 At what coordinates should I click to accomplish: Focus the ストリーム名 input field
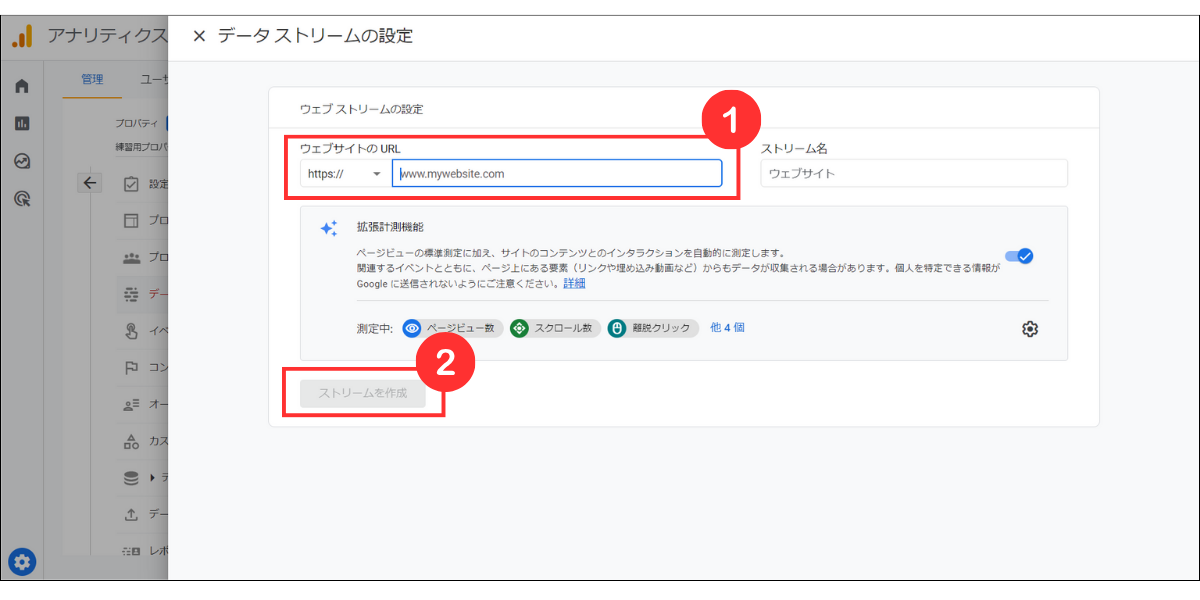(x=914, y=174)
